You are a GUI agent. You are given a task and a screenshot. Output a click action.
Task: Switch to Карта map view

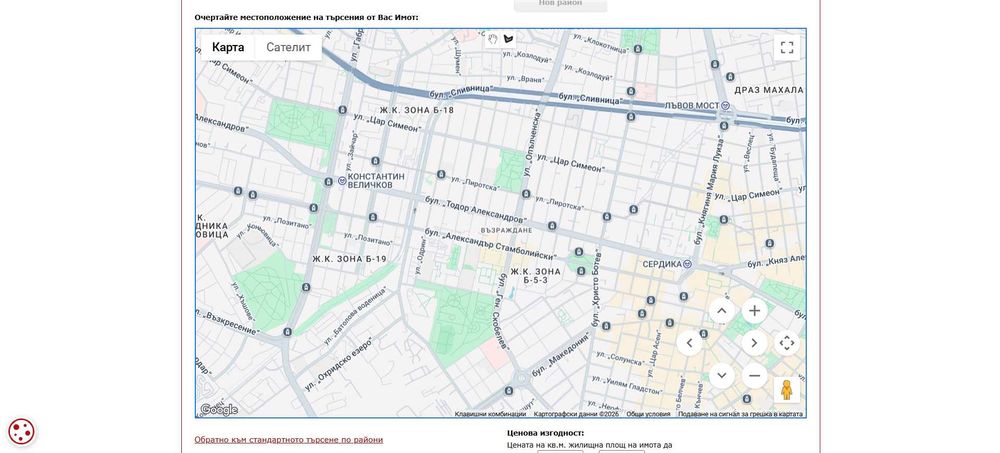point(228,47)
